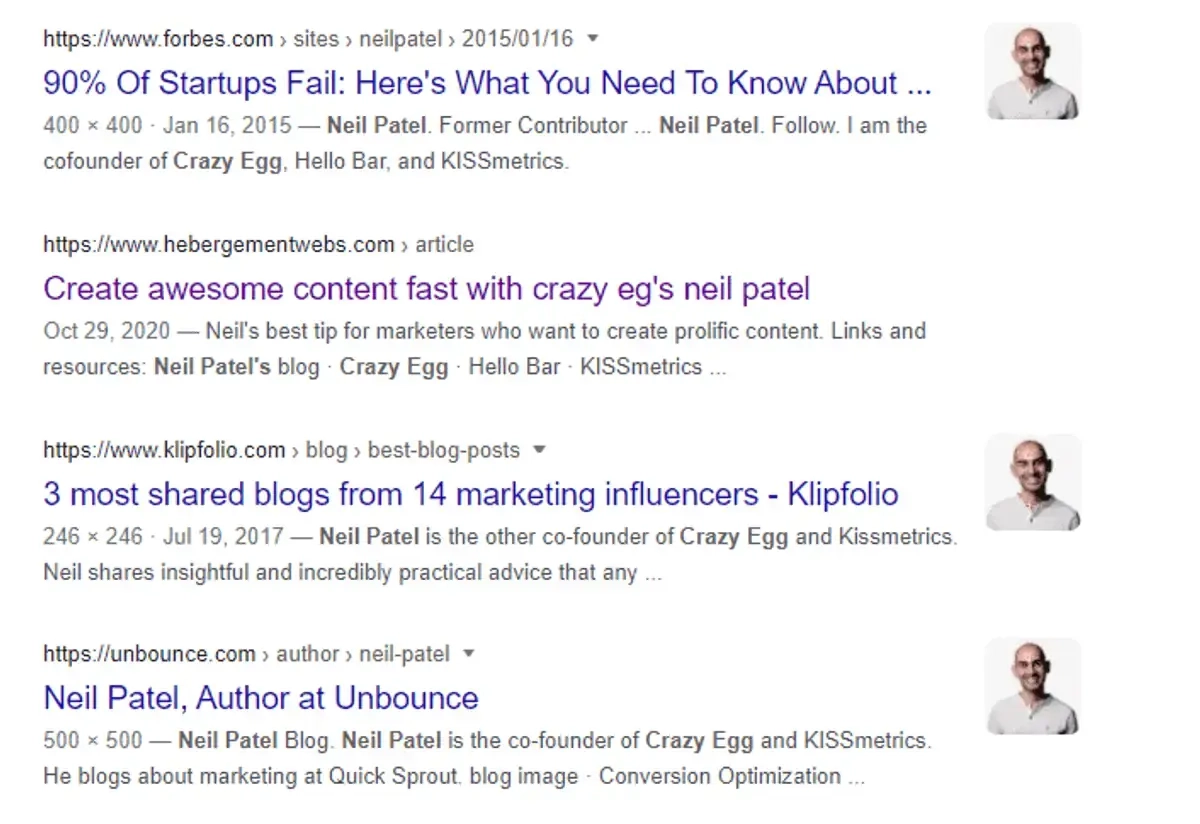Click the snippet dated Oct 29, 2020
1200x824 pixels.
[485, 348]
